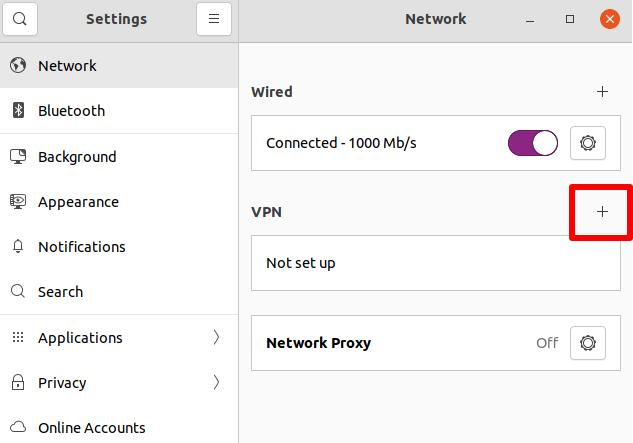Toggle the wired connection switch off
The image size is (633, 443).
coord(533,143)
